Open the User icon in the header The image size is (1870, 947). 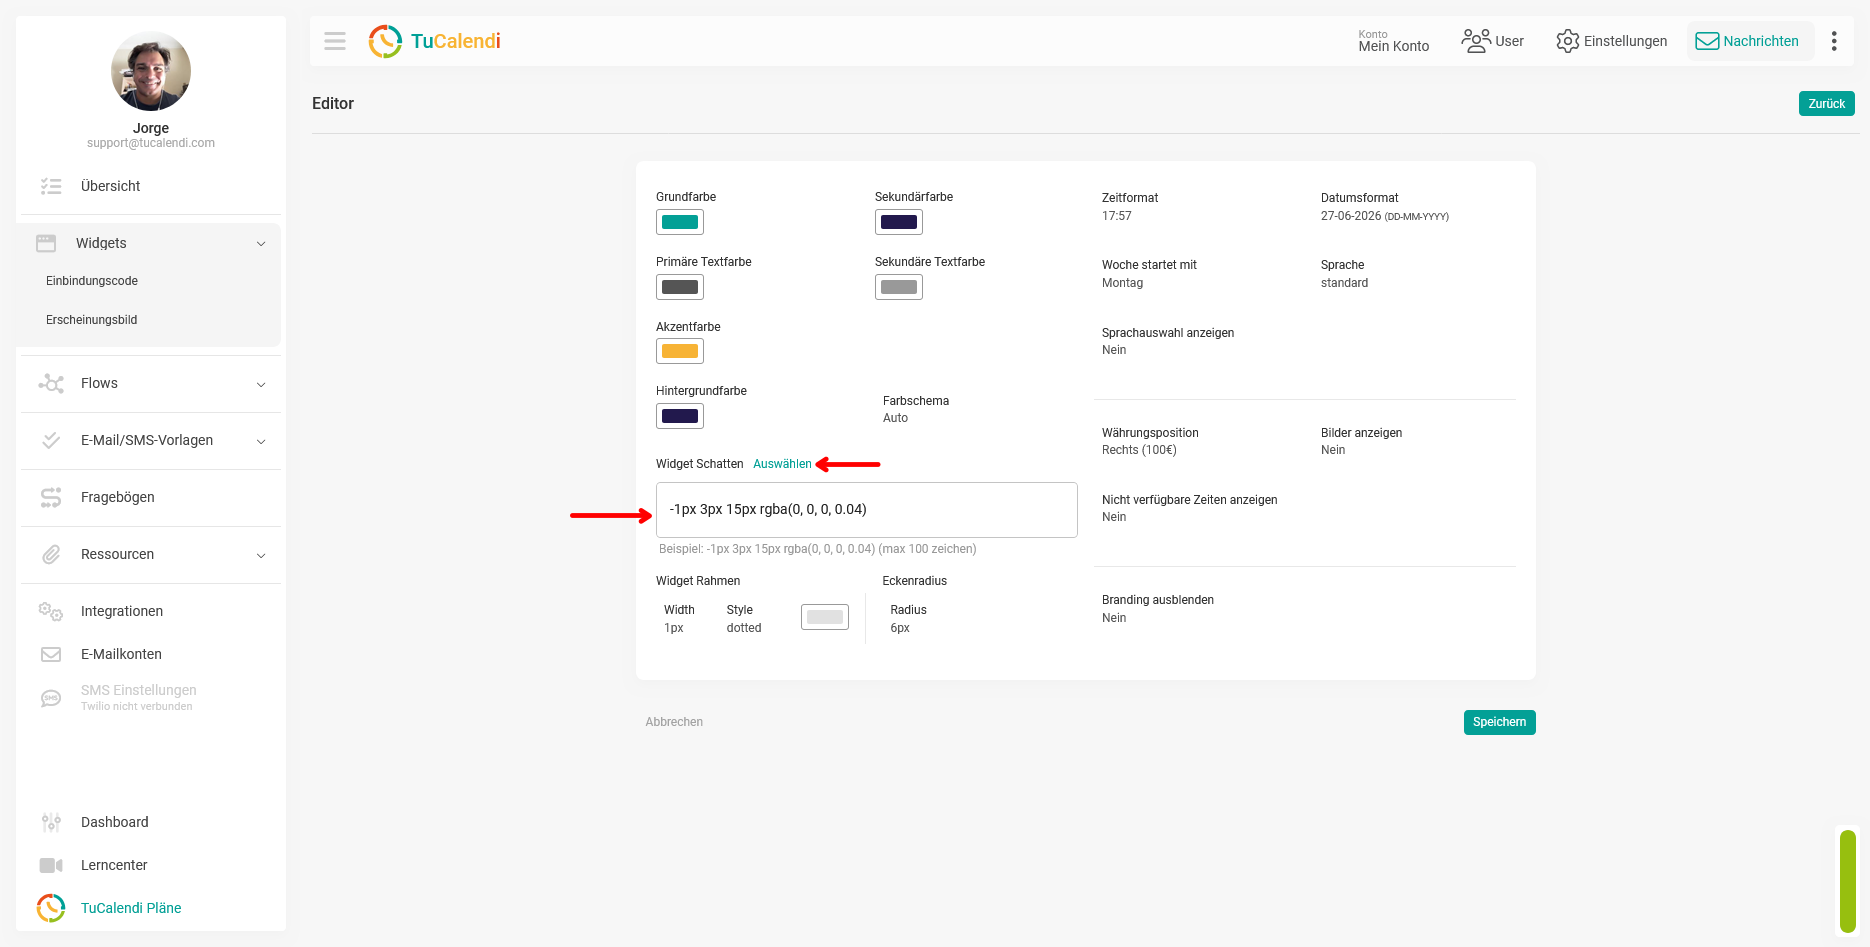(1476, 41)
